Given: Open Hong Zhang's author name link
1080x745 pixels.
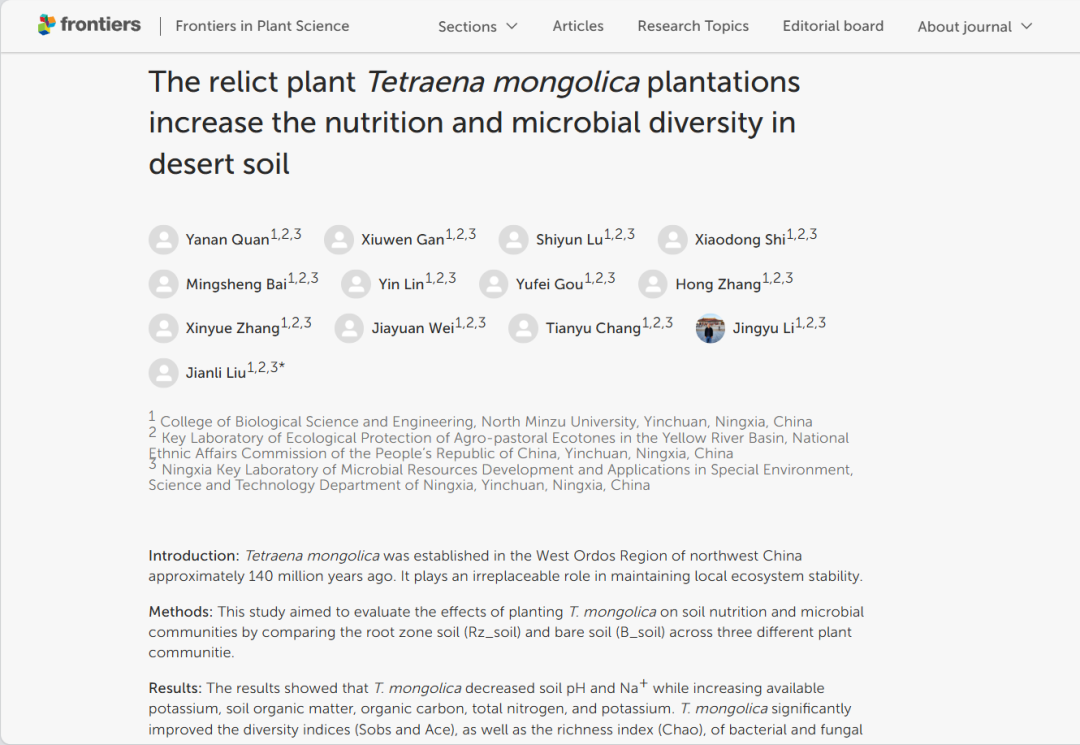Looking at the screenshot, I should click(x=718, y=284).
